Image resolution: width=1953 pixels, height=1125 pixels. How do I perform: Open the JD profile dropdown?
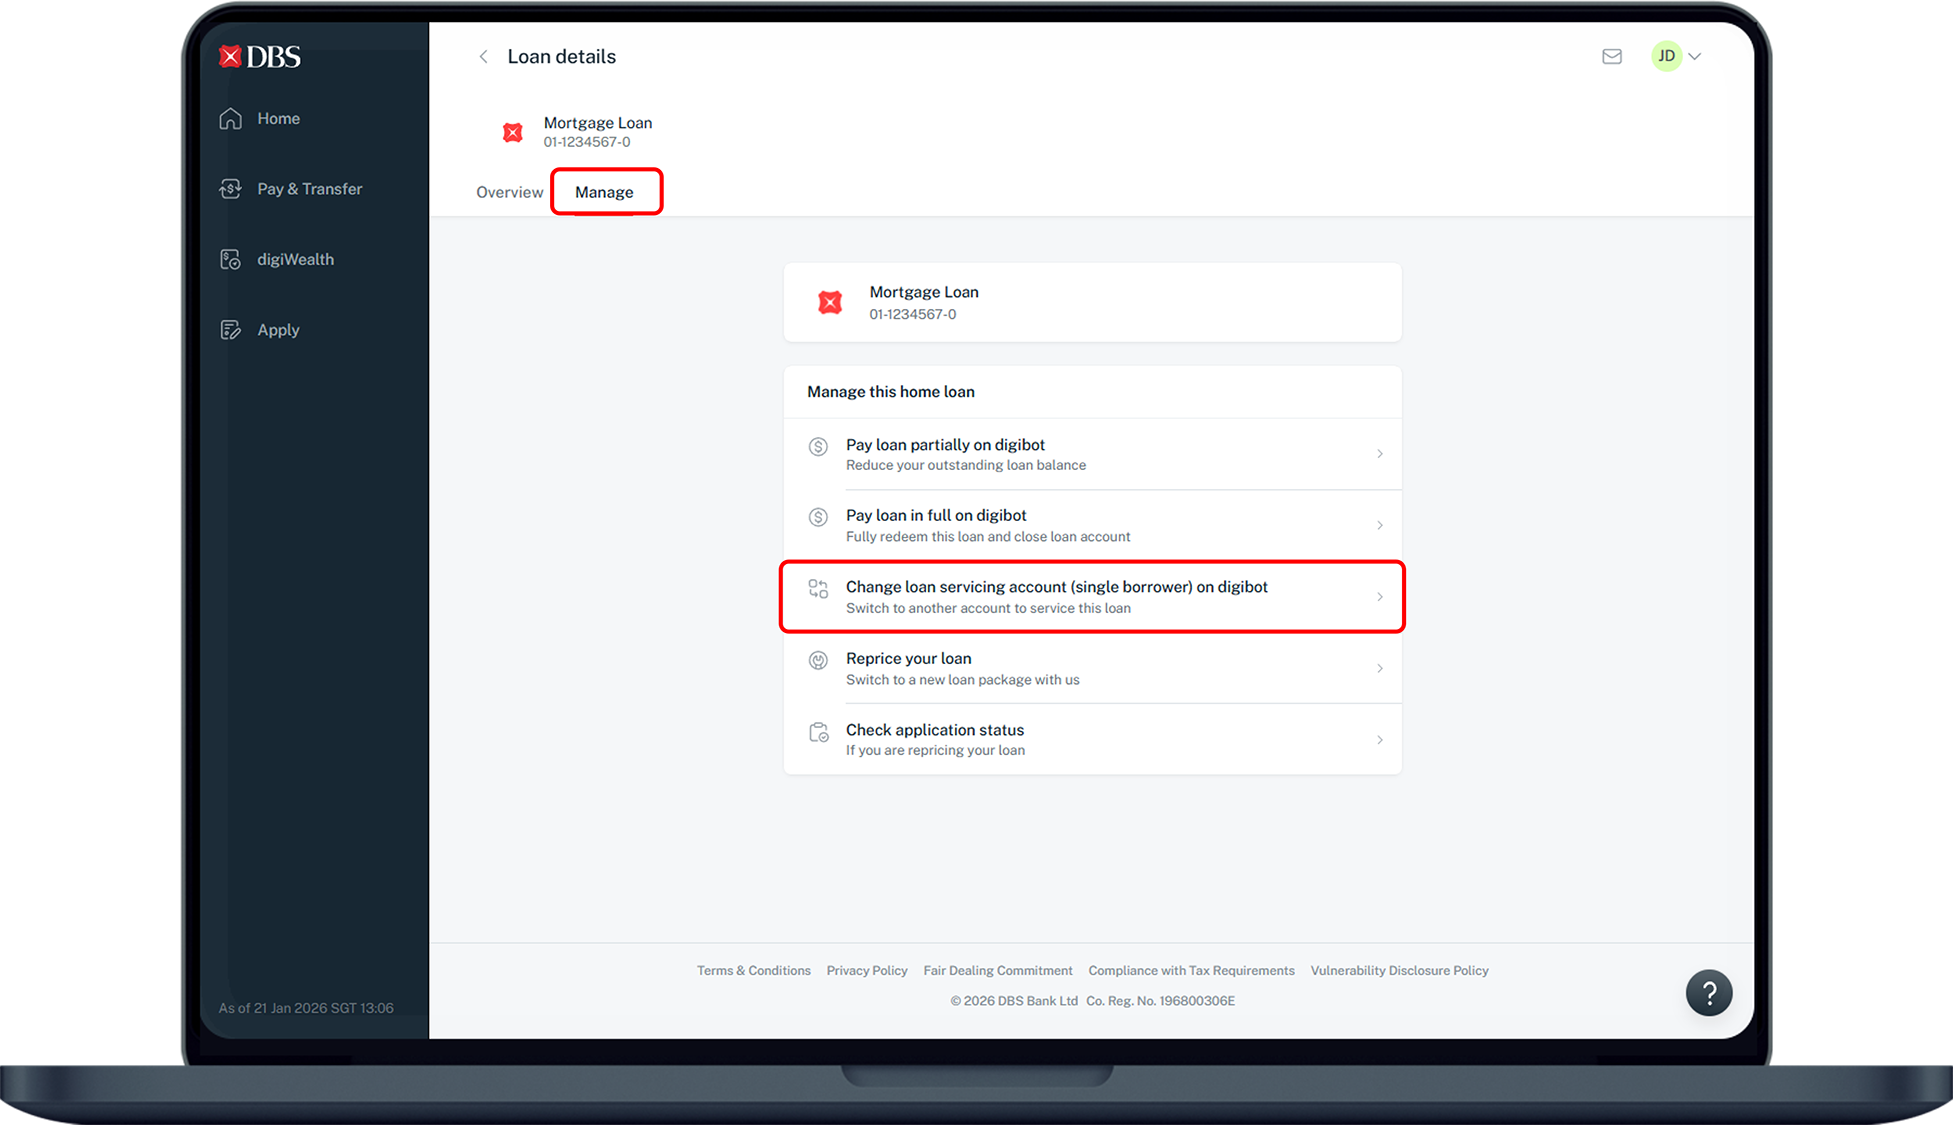click(x=1676, y=56)
